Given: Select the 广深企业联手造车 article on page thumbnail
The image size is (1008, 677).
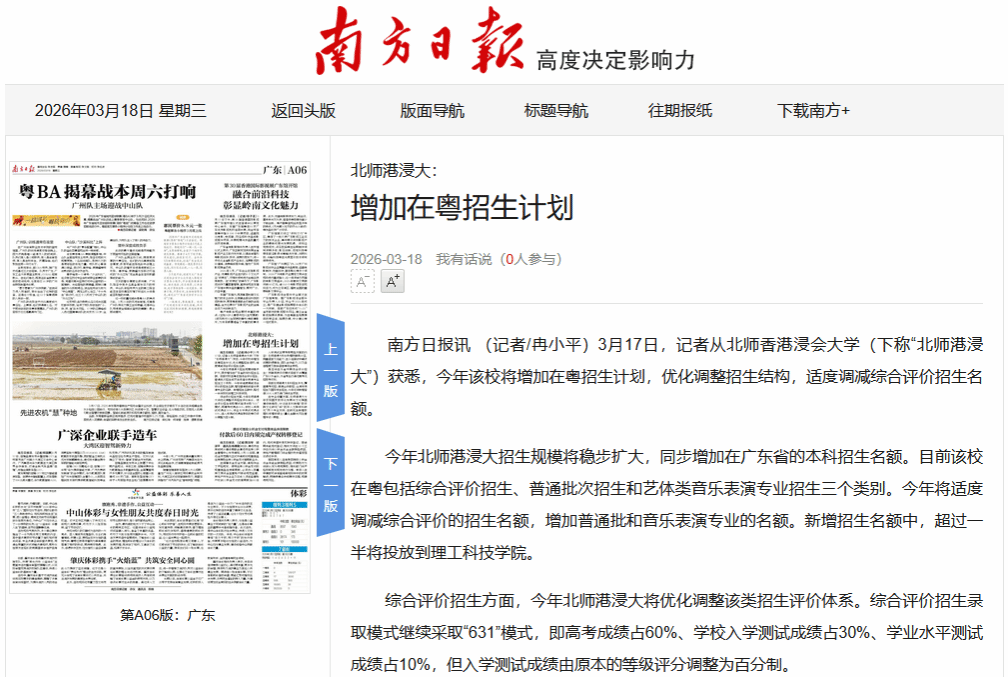Looking at the screenshot, I should tap(107, 436).
